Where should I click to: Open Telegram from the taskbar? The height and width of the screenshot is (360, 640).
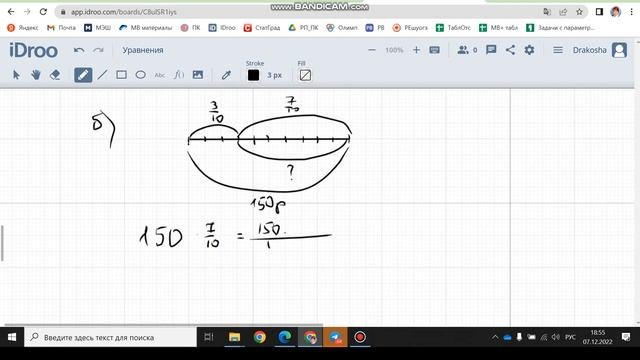[335, 337]
